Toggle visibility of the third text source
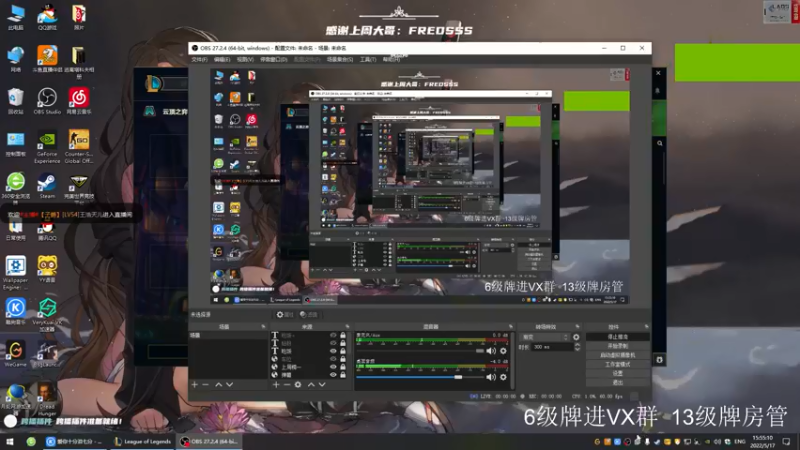This screenshot has height=450, width=800. coord(333,351)
